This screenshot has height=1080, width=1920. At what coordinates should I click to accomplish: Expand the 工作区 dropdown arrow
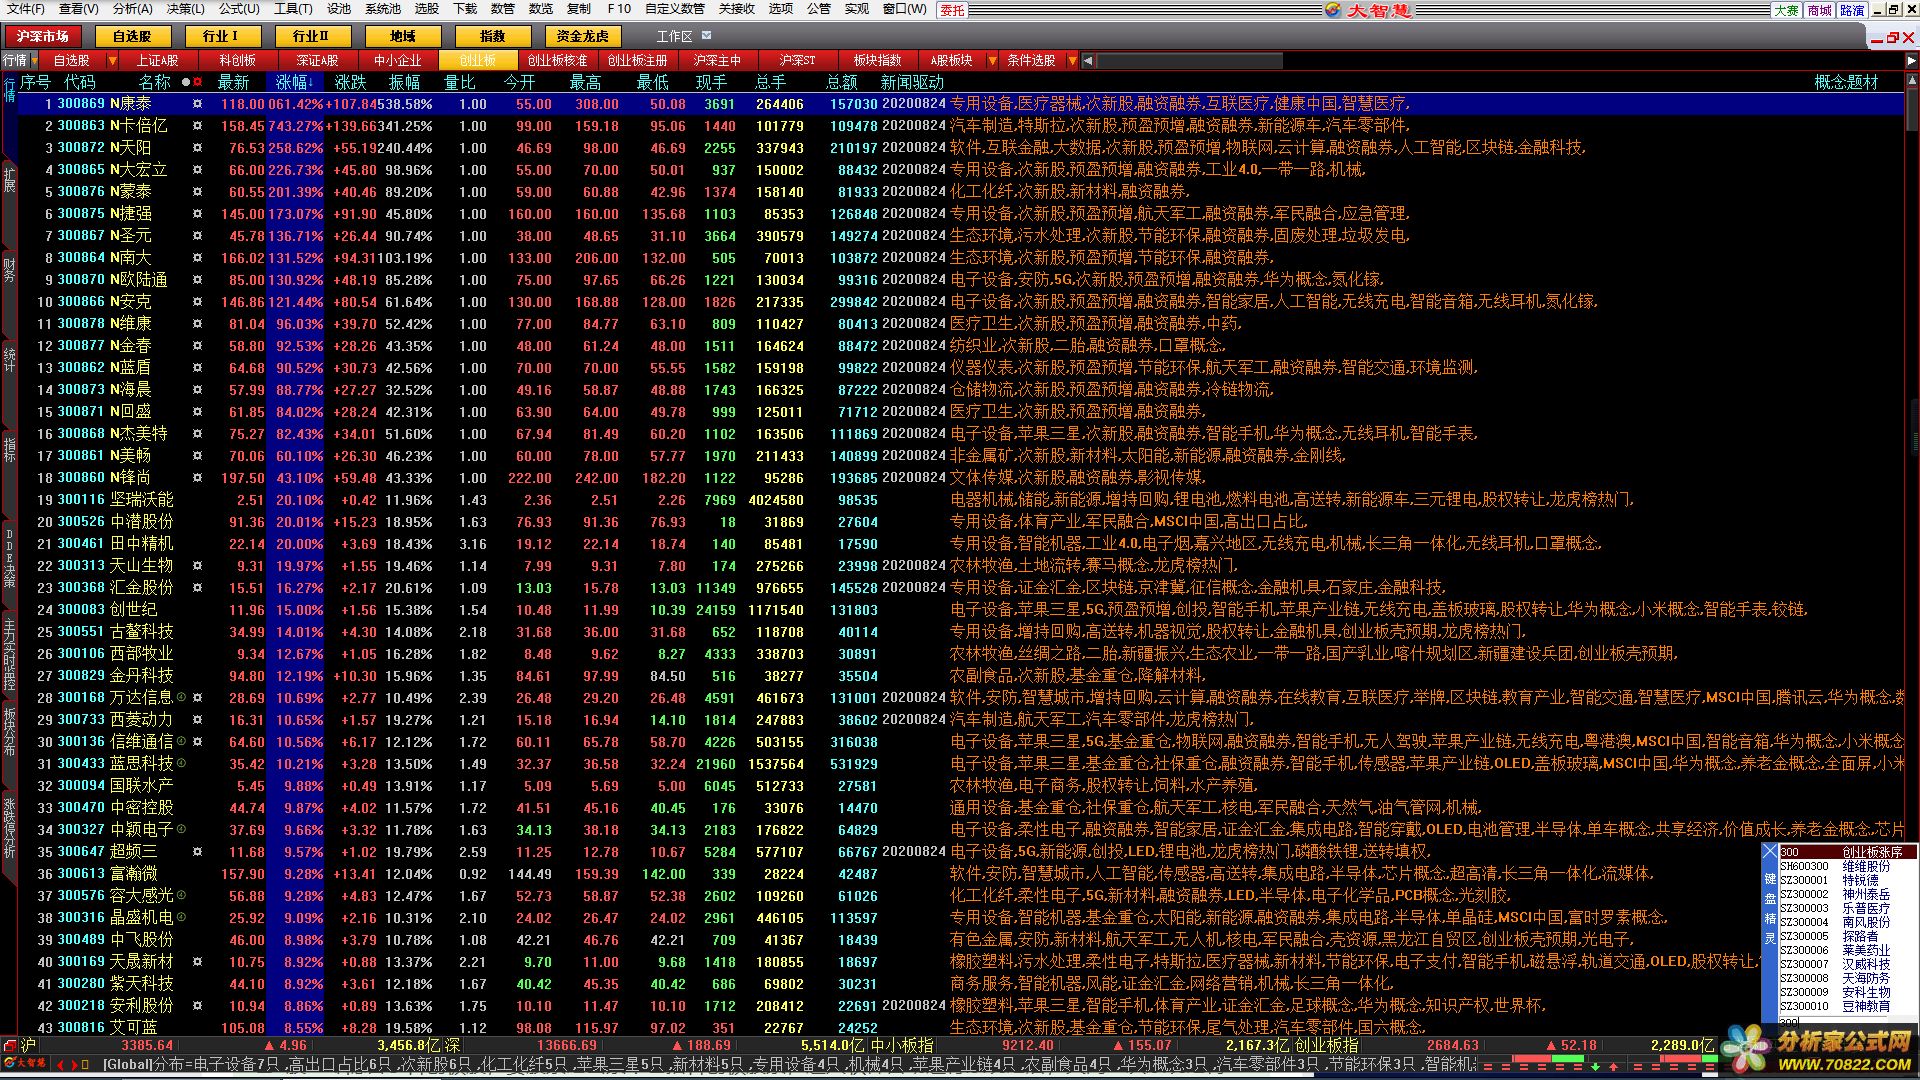point(707,36)
